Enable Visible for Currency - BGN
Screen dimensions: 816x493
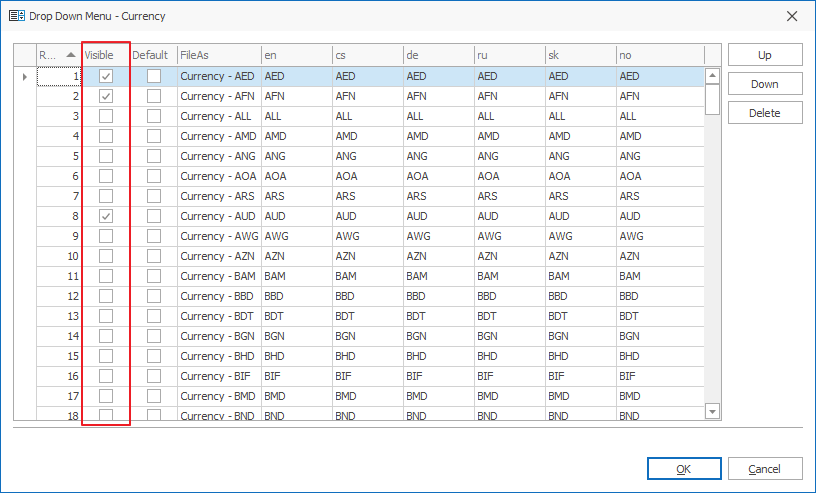point(106,336)
